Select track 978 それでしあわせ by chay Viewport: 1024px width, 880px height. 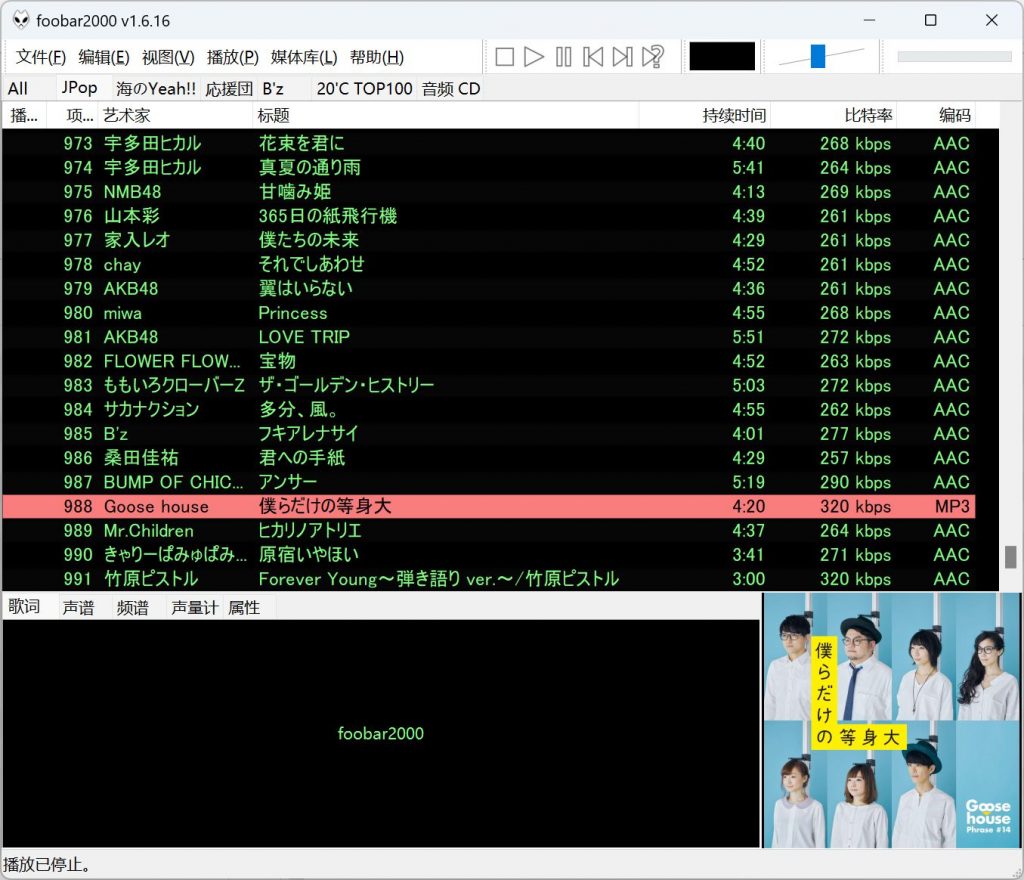click(488, 264)
